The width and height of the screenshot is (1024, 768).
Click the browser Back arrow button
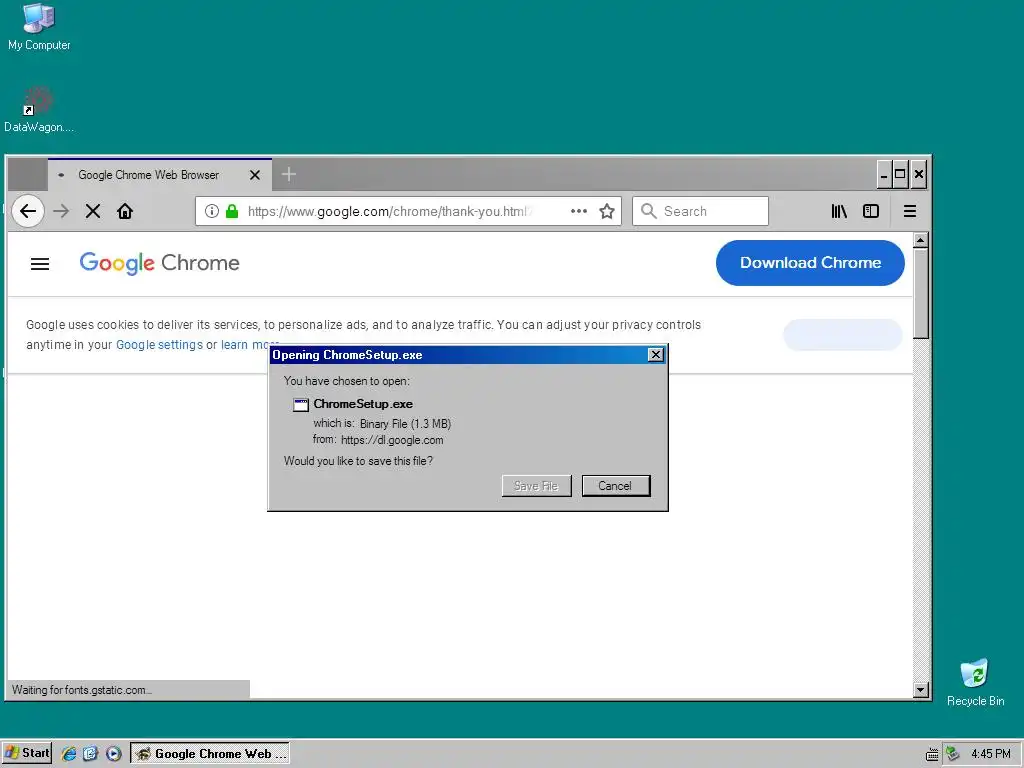click(x=27, y=211)
